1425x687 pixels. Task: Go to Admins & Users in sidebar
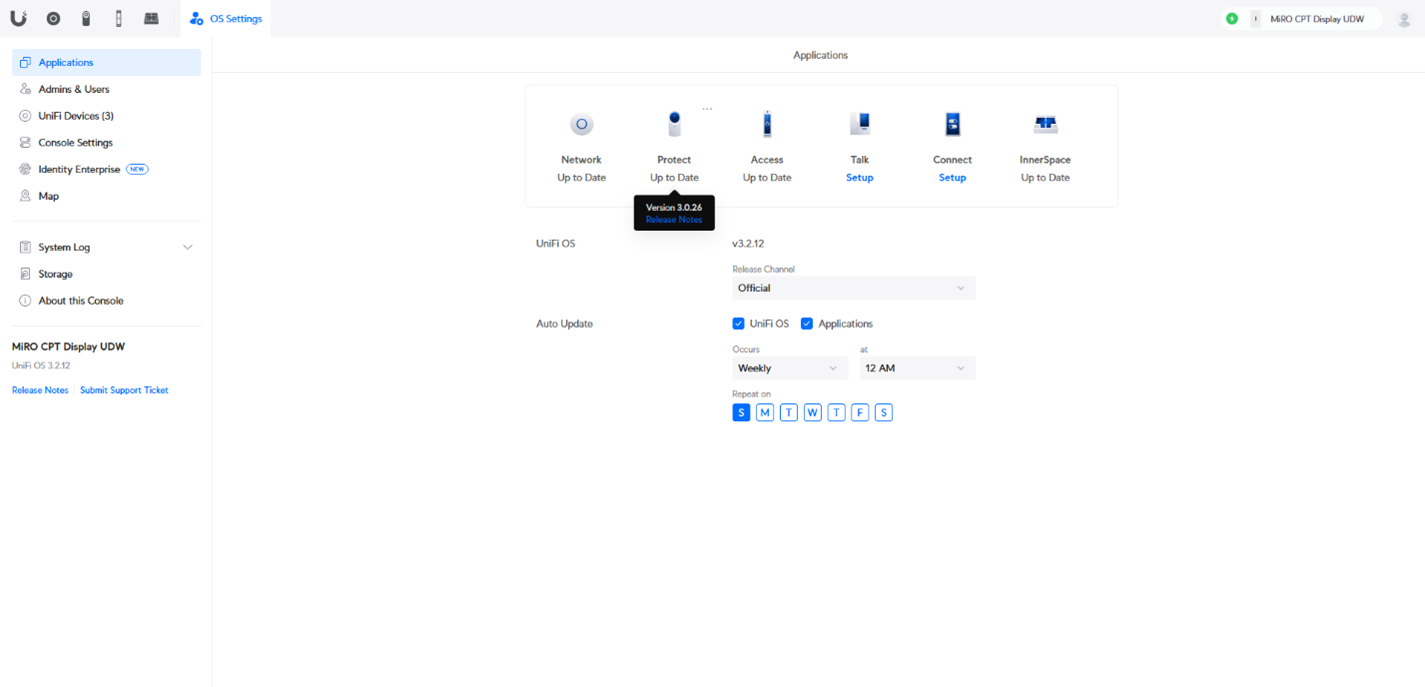coord(73,89)
